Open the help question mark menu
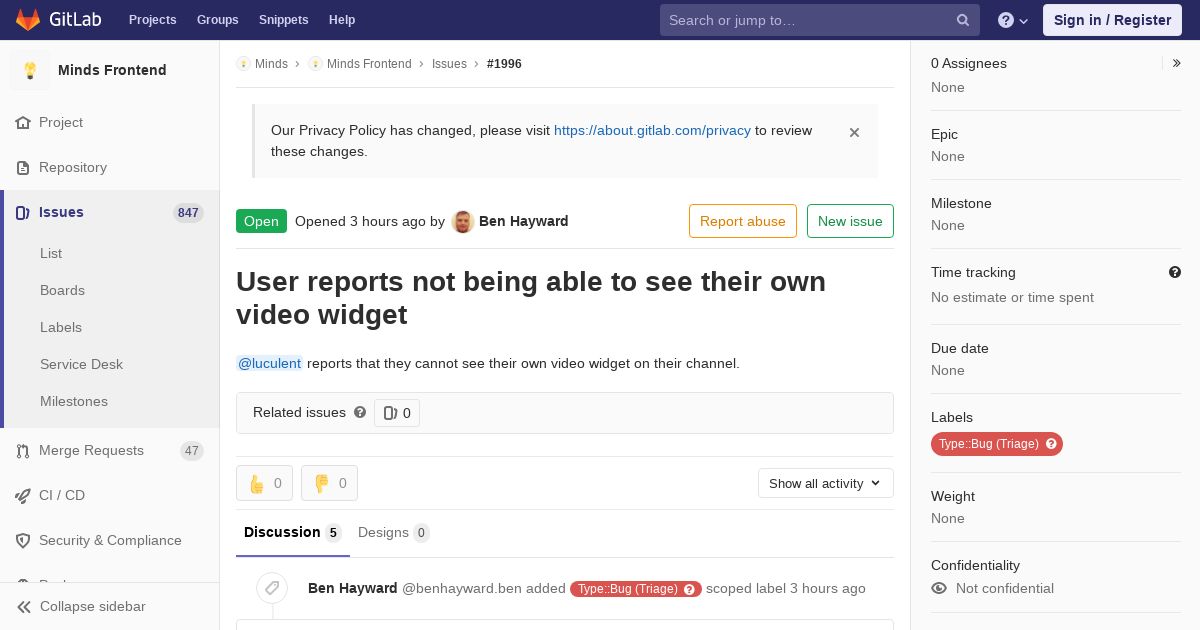Screen dimensions: 1200x630 1013,20
